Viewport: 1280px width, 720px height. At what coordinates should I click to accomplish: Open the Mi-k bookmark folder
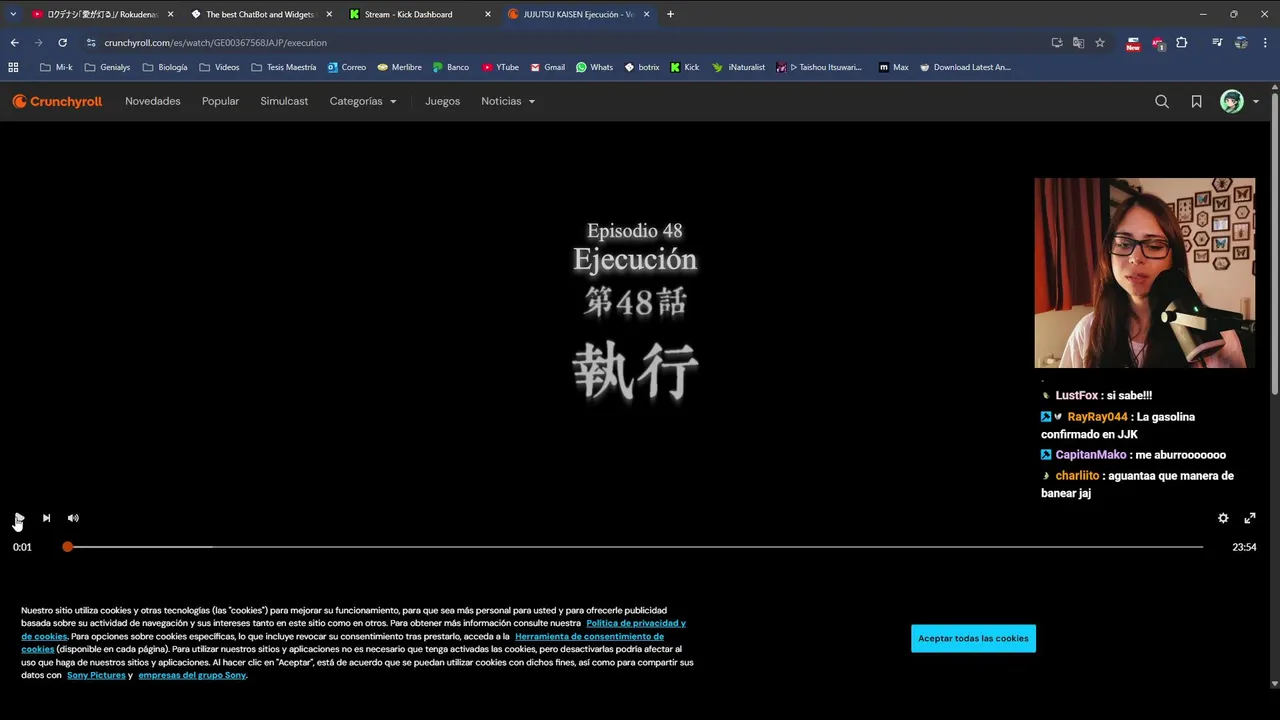pos(56,67)
